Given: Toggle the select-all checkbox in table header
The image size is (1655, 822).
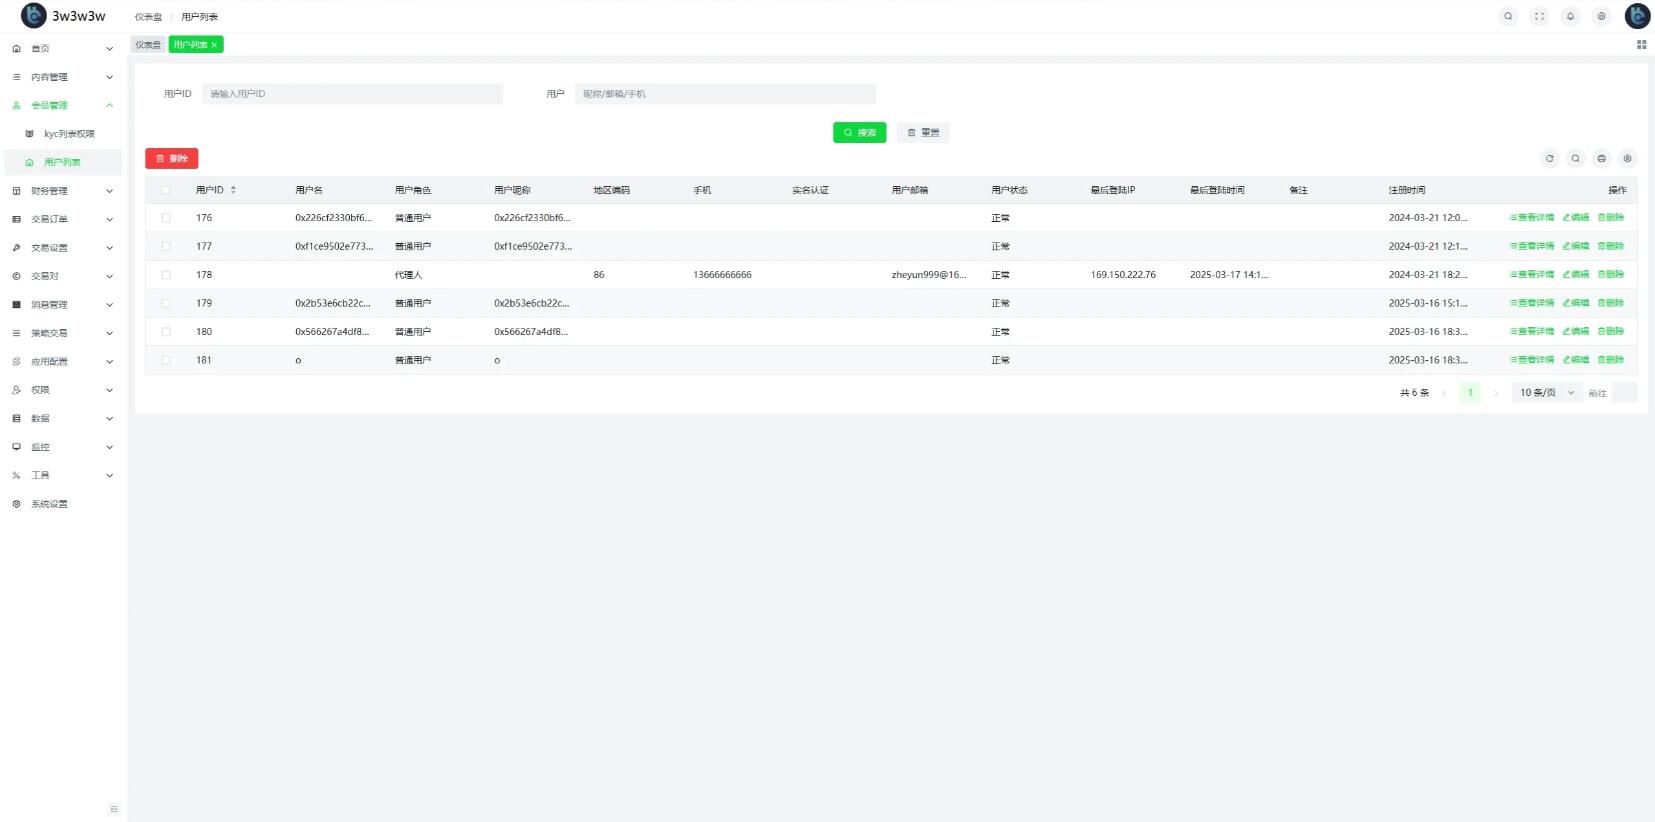Looking at the screenshot, I should coord(166,190).
